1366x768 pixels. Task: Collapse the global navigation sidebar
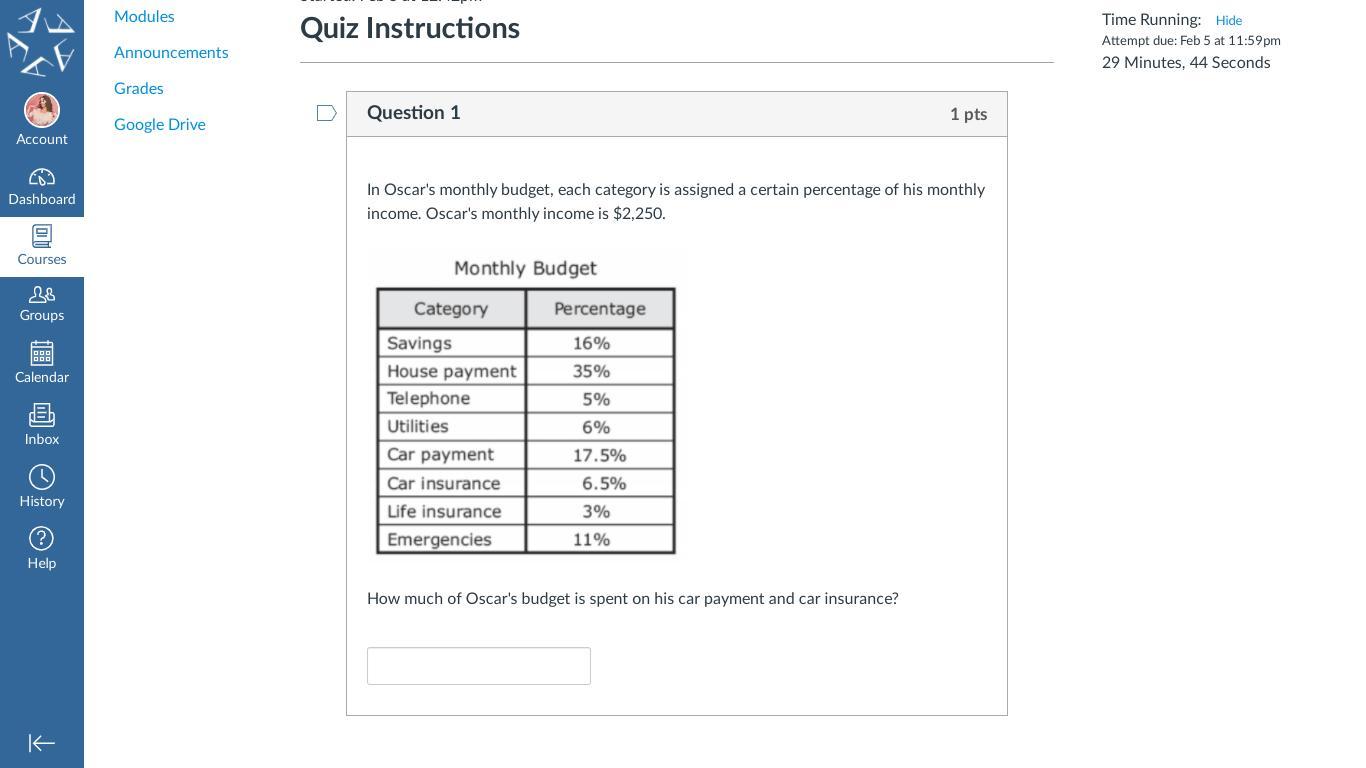click(42, 743)
